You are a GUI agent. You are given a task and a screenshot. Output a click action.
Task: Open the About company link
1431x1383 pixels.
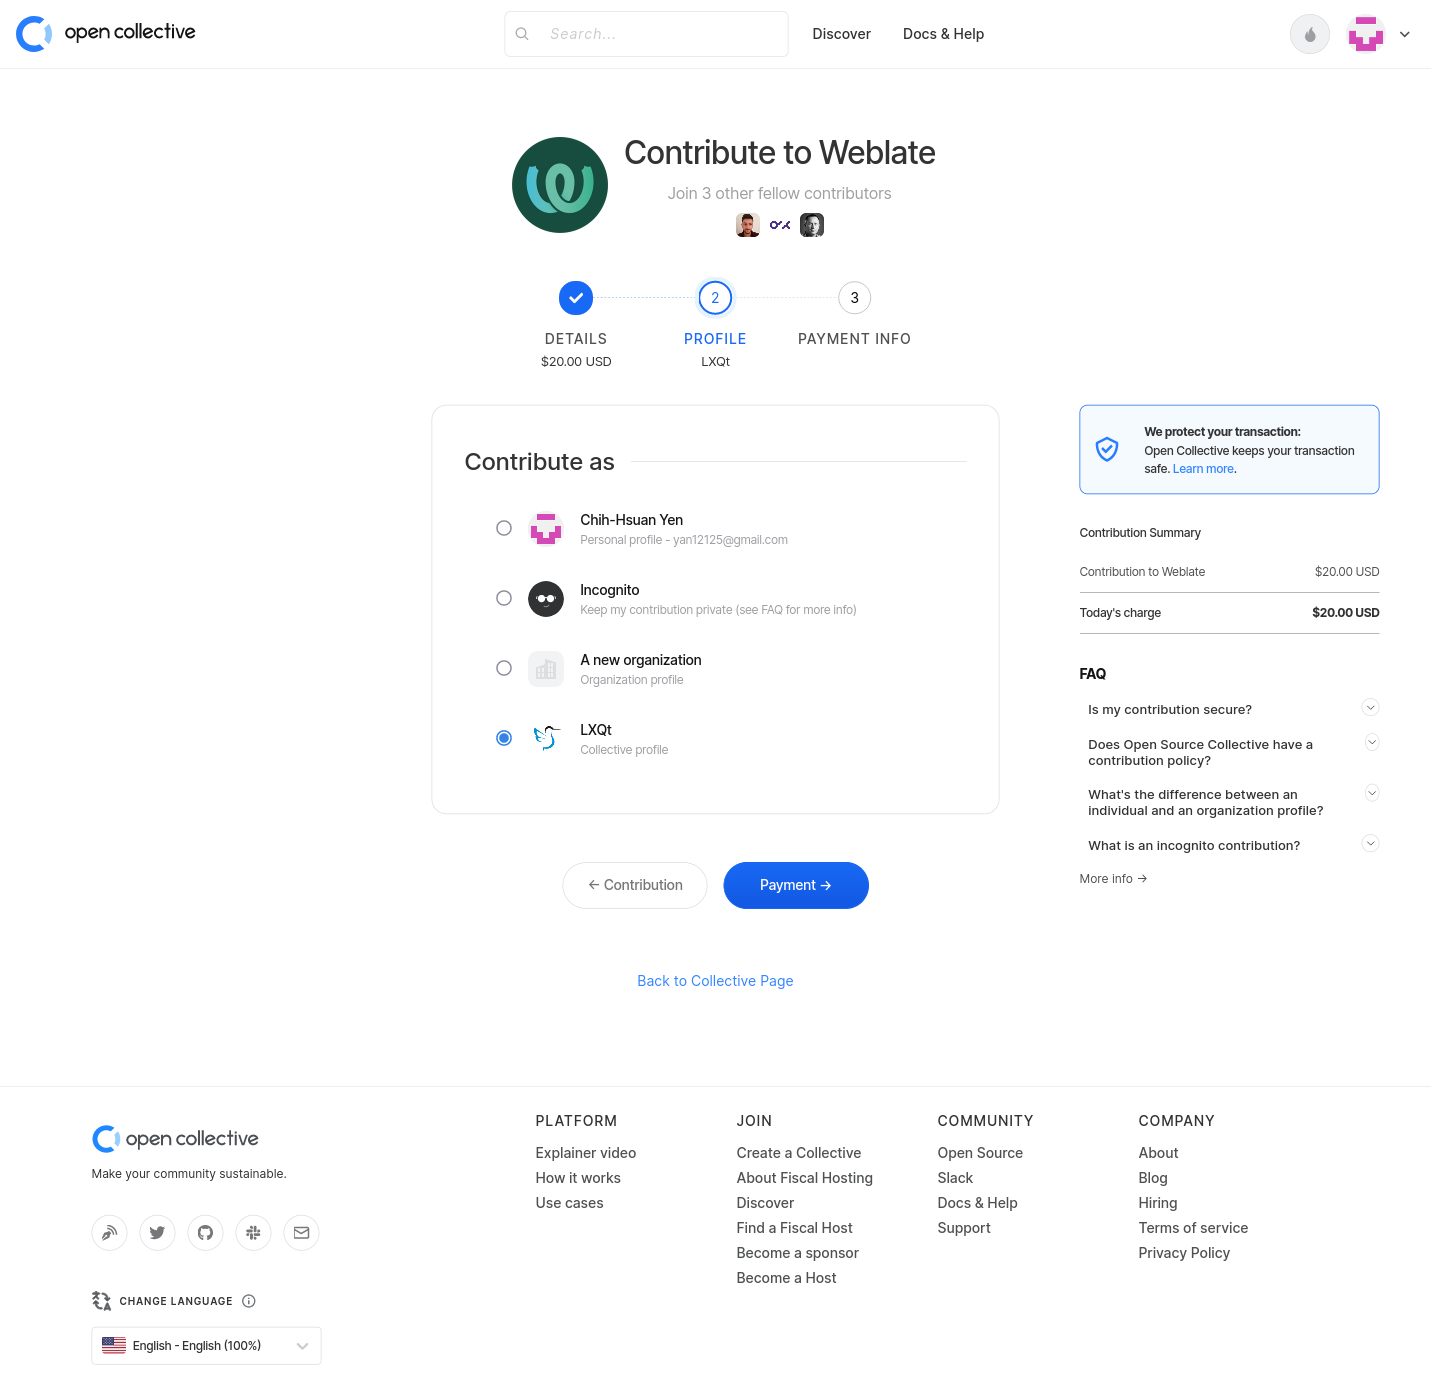(x=1158, y=1153)
